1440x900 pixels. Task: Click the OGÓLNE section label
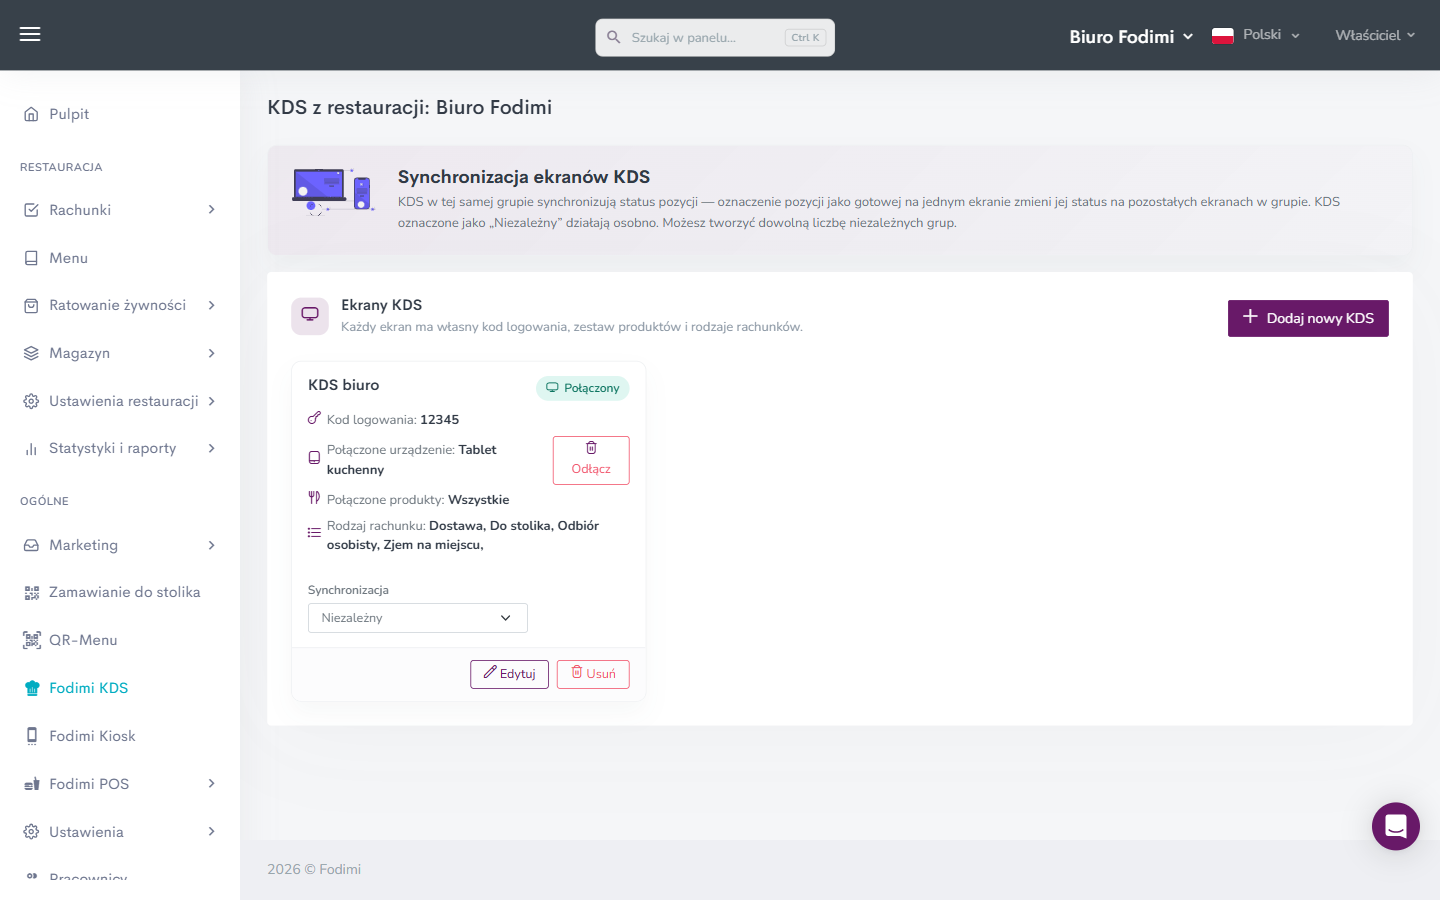(45, 501)
